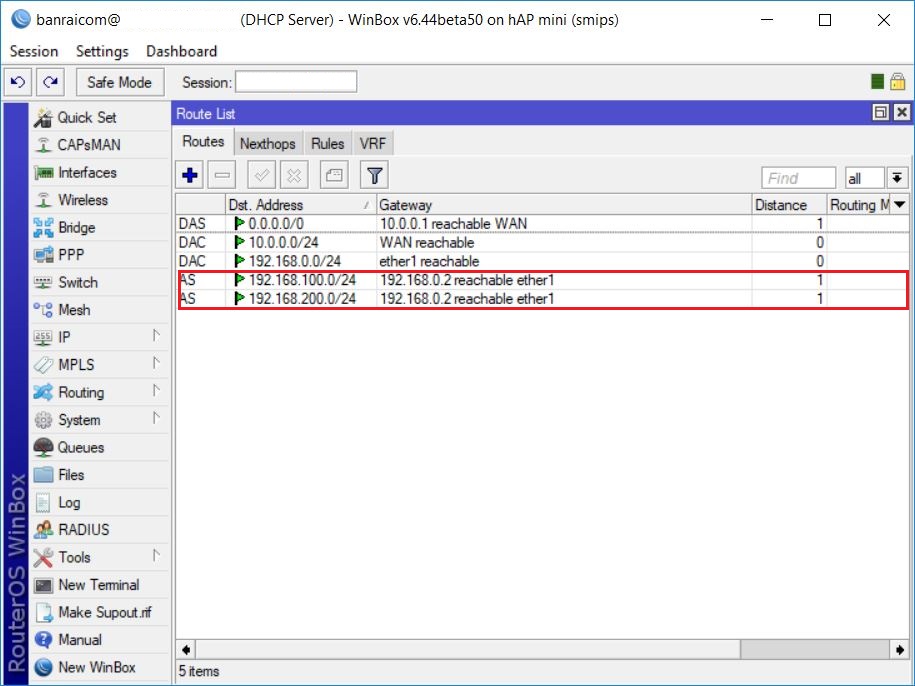Switch to the Routes tab
Screen dimensions: 915x686
pos(203,142)
